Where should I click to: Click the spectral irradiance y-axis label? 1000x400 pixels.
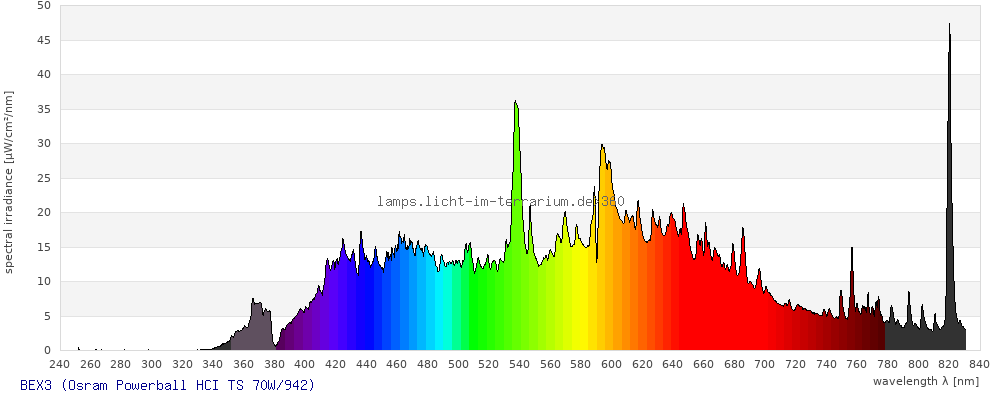tap(9, 182)
